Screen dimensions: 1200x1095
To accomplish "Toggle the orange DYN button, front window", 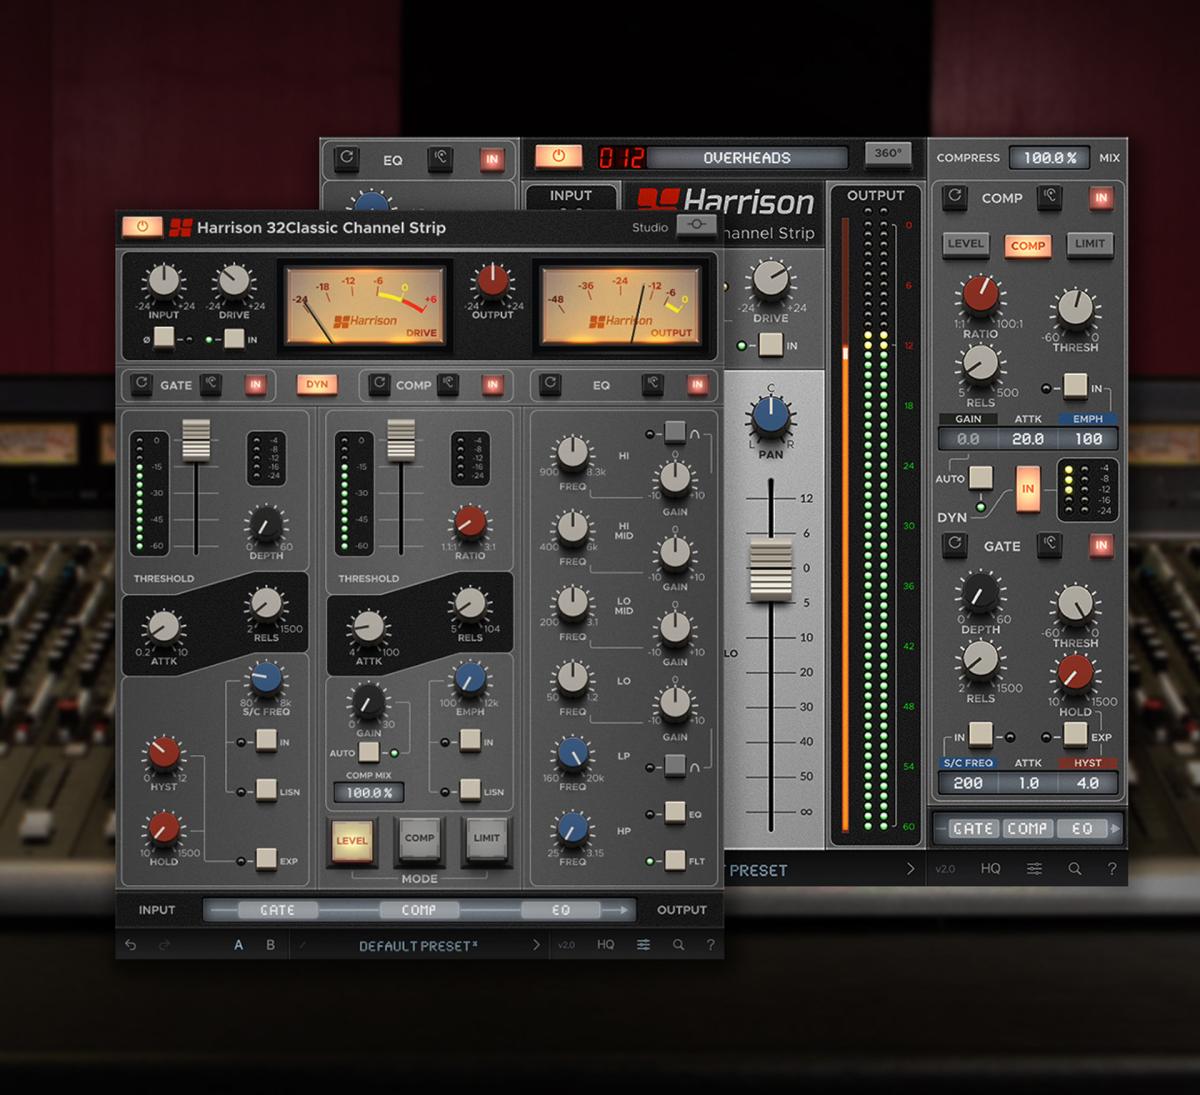I will (x=317, y=384).
